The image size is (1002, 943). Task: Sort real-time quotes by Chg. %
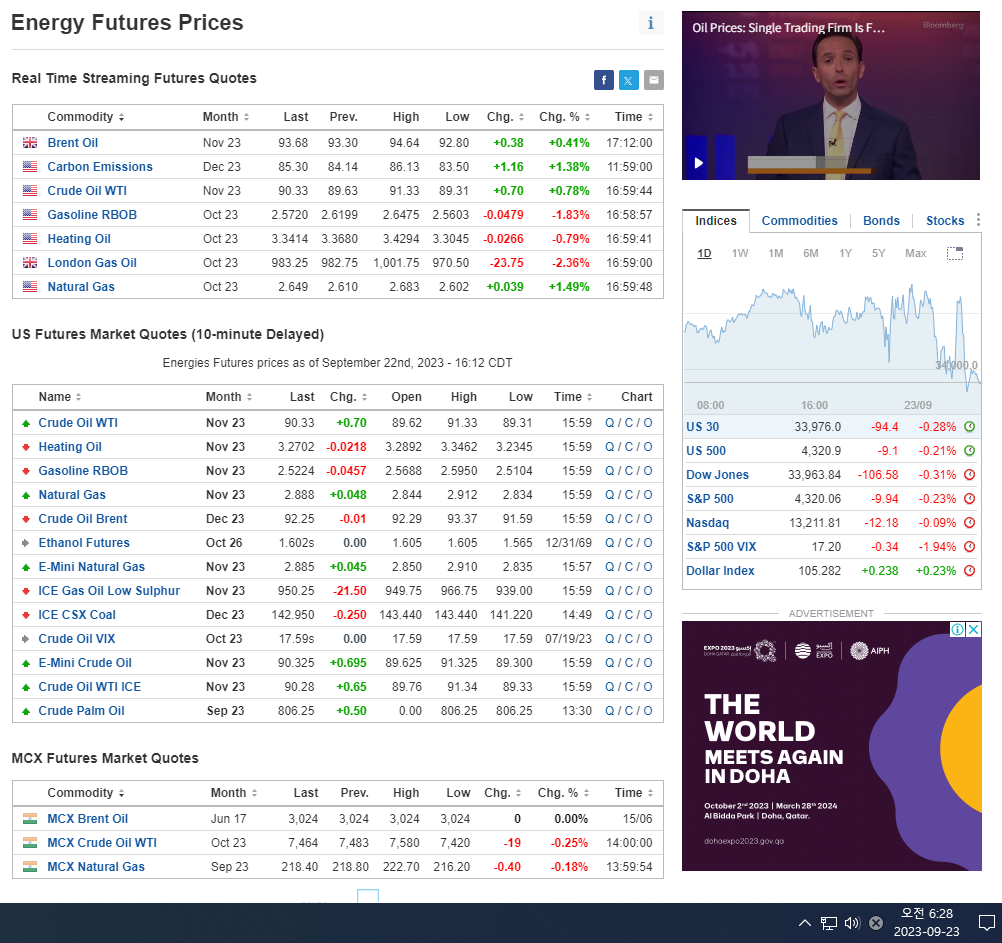(x=564, y=117)
